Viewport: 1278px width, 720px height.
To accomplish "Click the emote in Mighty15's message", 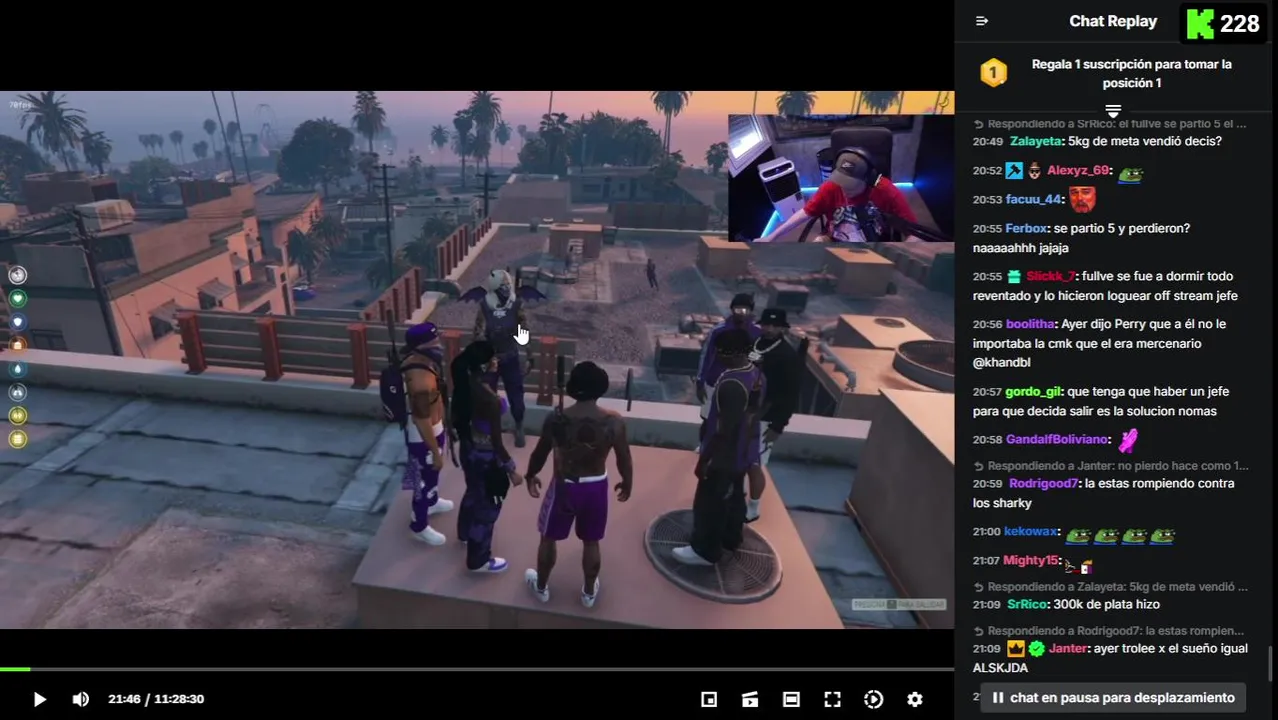I will (1078, 565).
